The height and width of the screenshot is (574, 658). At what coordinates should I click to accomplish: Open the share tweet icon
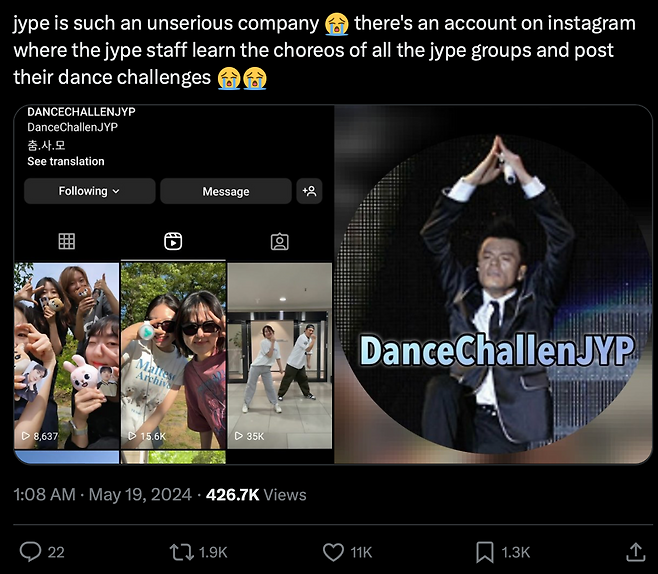(x=635, y=551)
